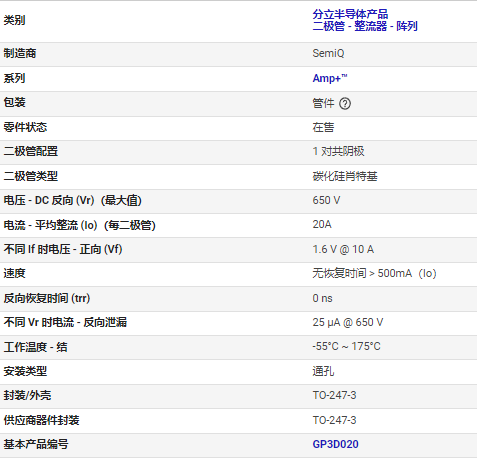
Task: Click the 25 µA @ 650 V value
Action: click(x=348, y=322)
